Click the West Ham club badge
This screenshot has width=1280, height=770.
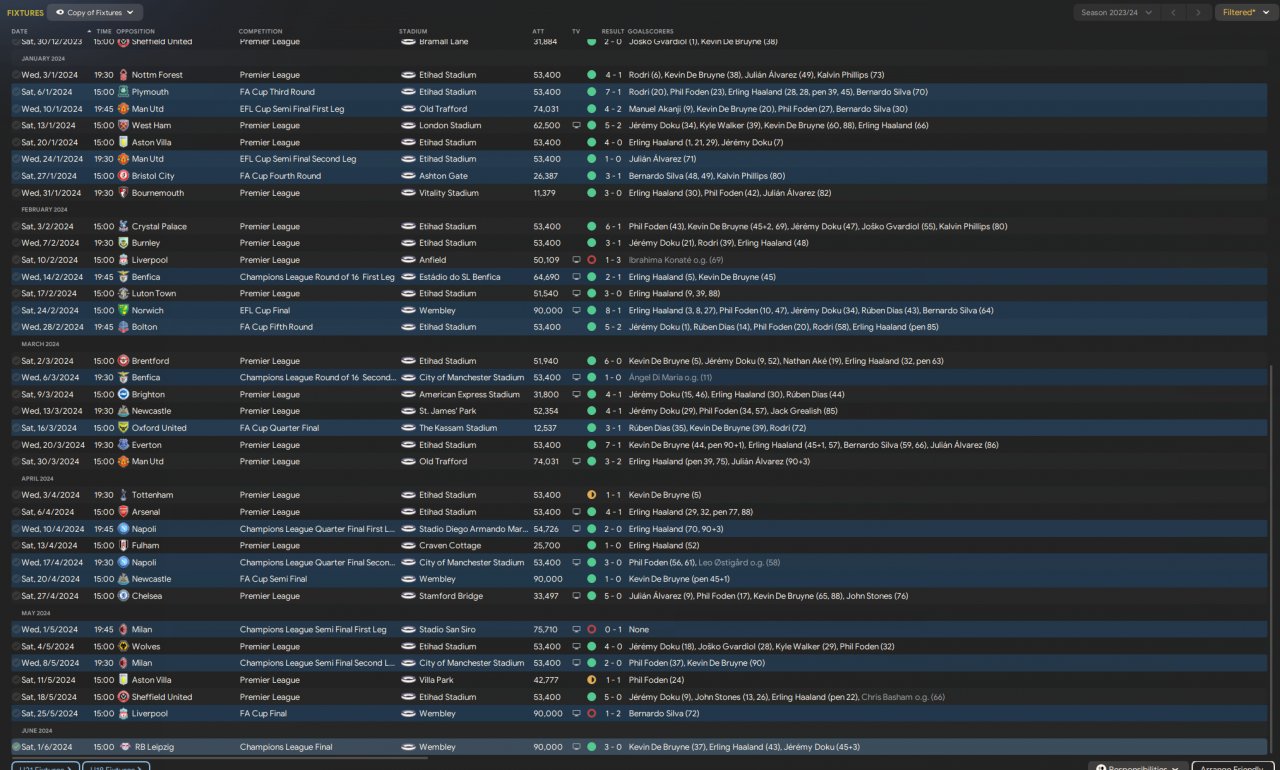(x=123, y=126)
